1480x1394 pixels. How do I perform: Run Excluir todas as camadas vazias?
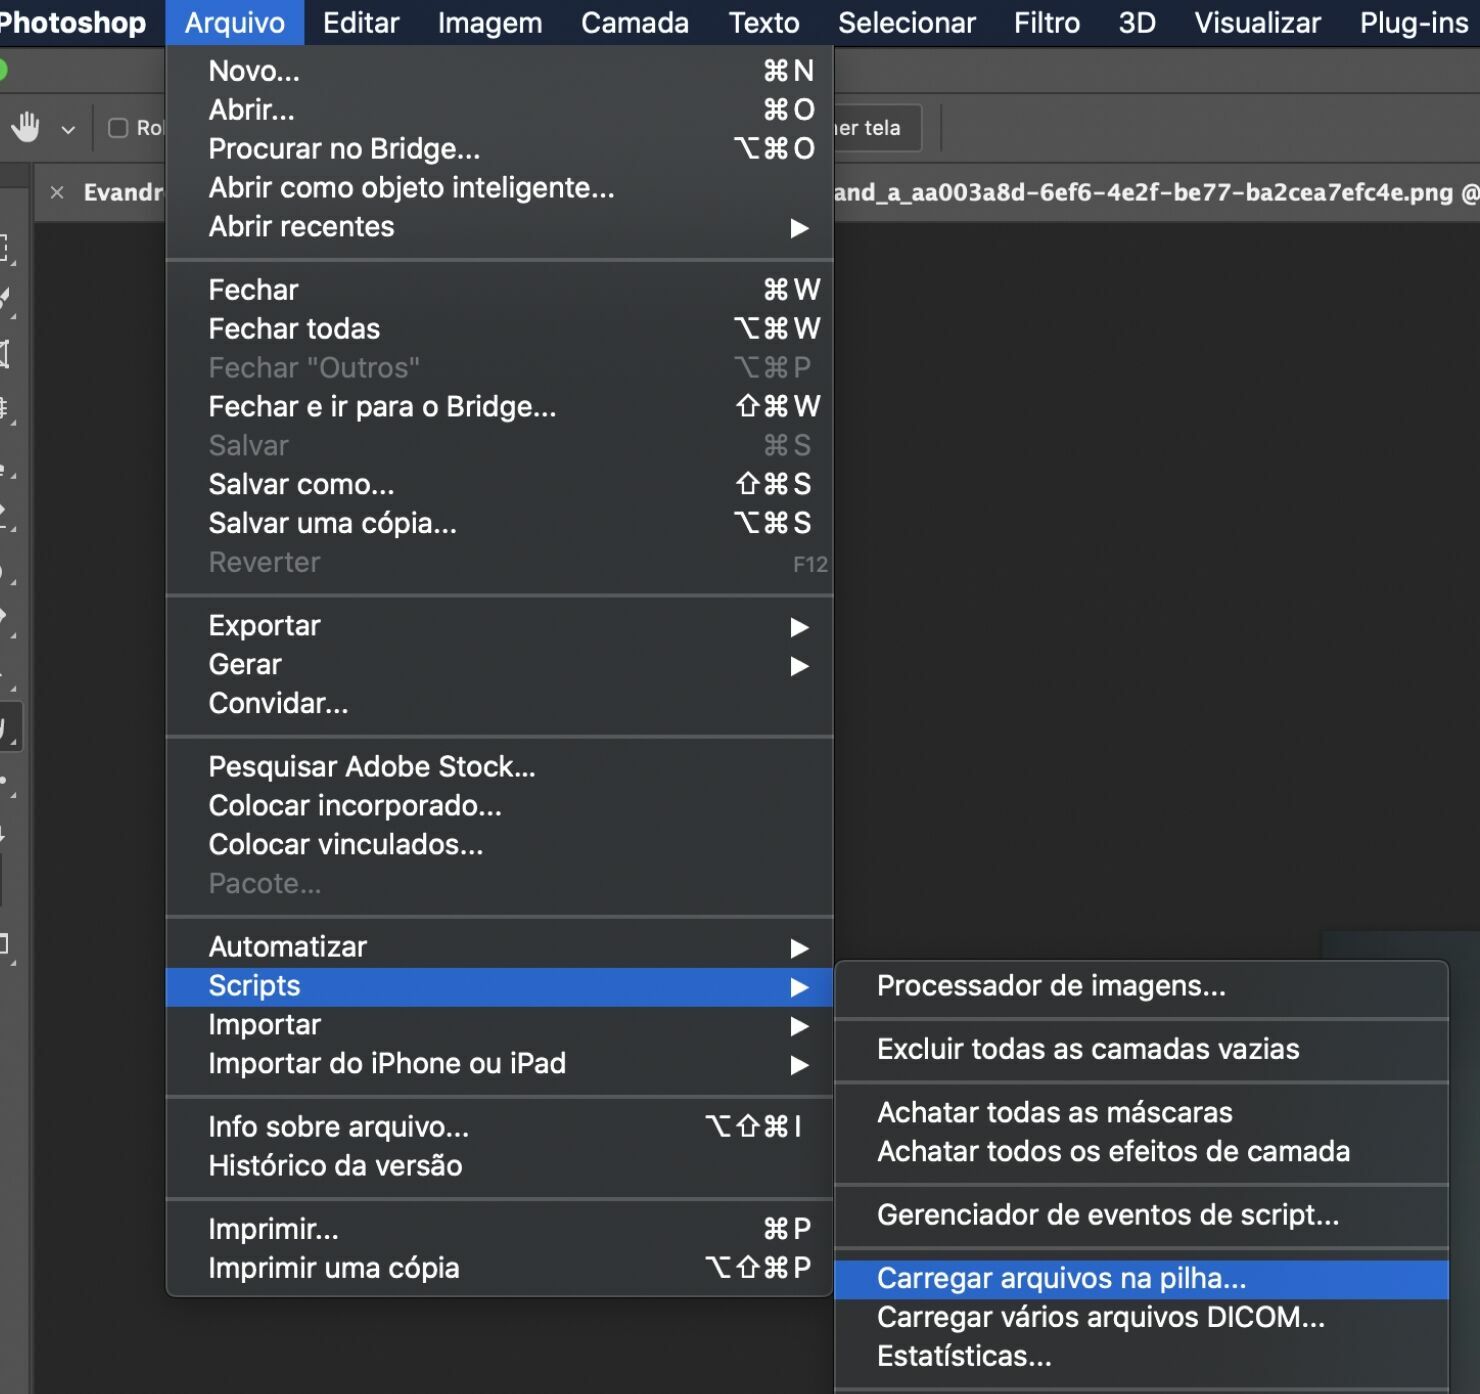click(1141, 1050)
